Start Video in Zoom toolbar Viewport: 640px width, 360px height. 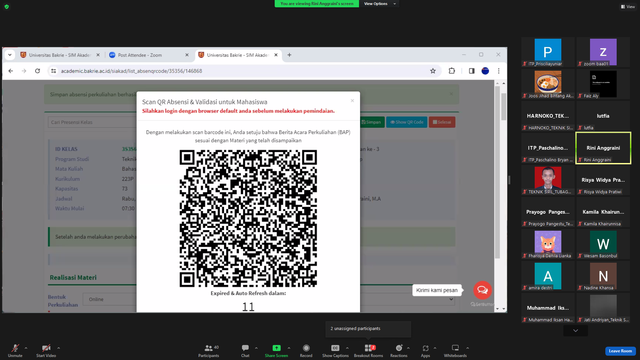click(x=46, y=350)
